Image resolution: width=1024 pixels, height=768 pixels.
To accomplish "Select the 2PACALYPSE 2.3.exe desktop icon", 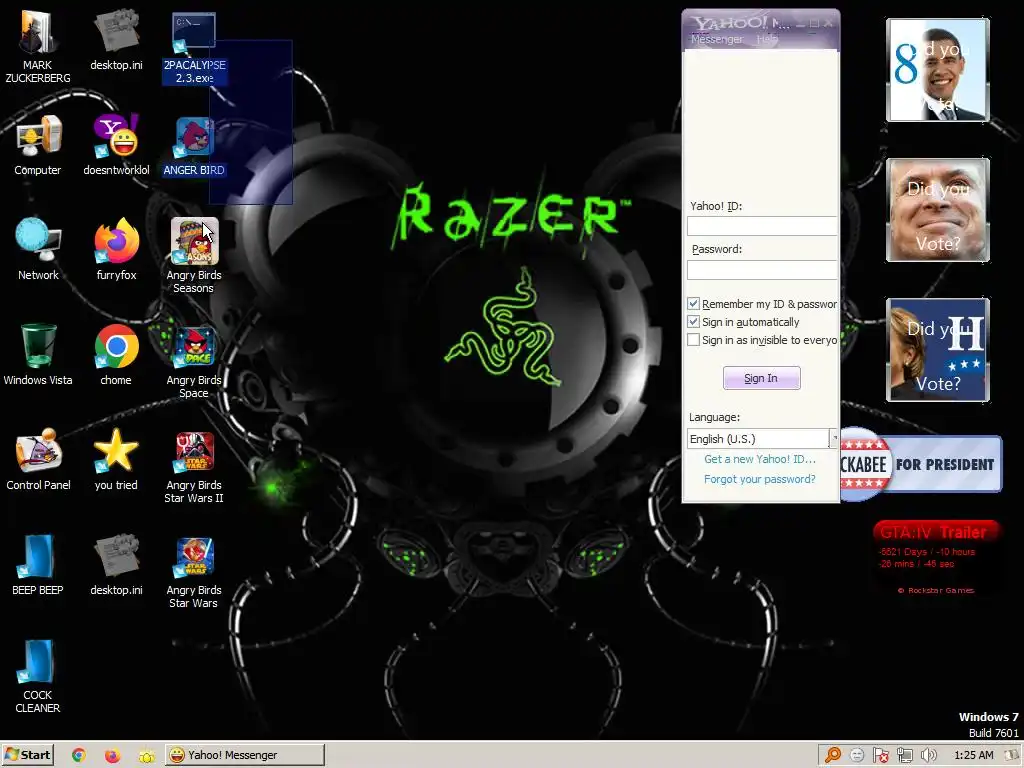I will click(x=194, y=49).
